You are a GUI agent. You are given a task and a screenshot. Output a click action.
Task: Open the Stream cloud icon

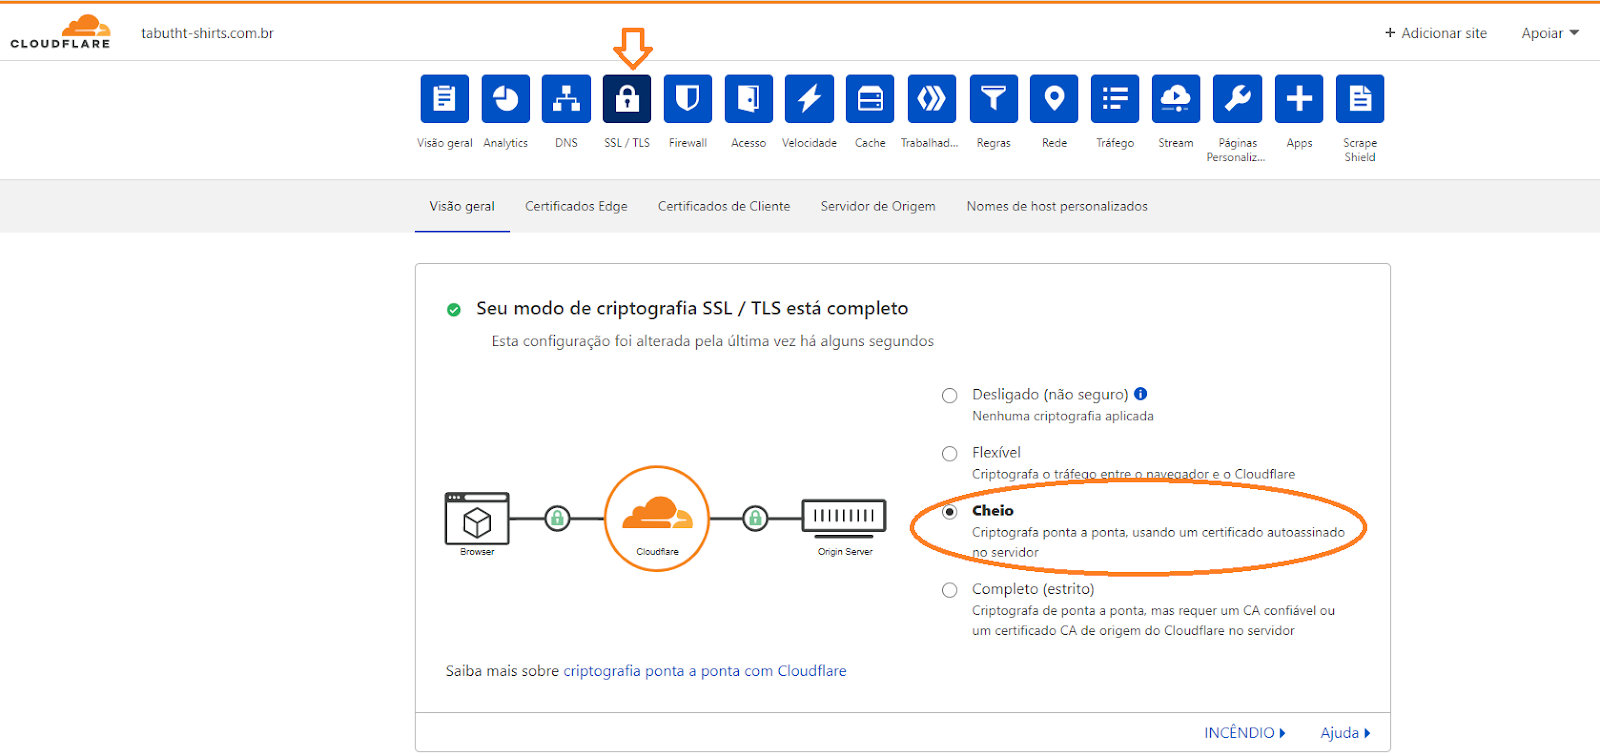click(x=1176, y=99)
